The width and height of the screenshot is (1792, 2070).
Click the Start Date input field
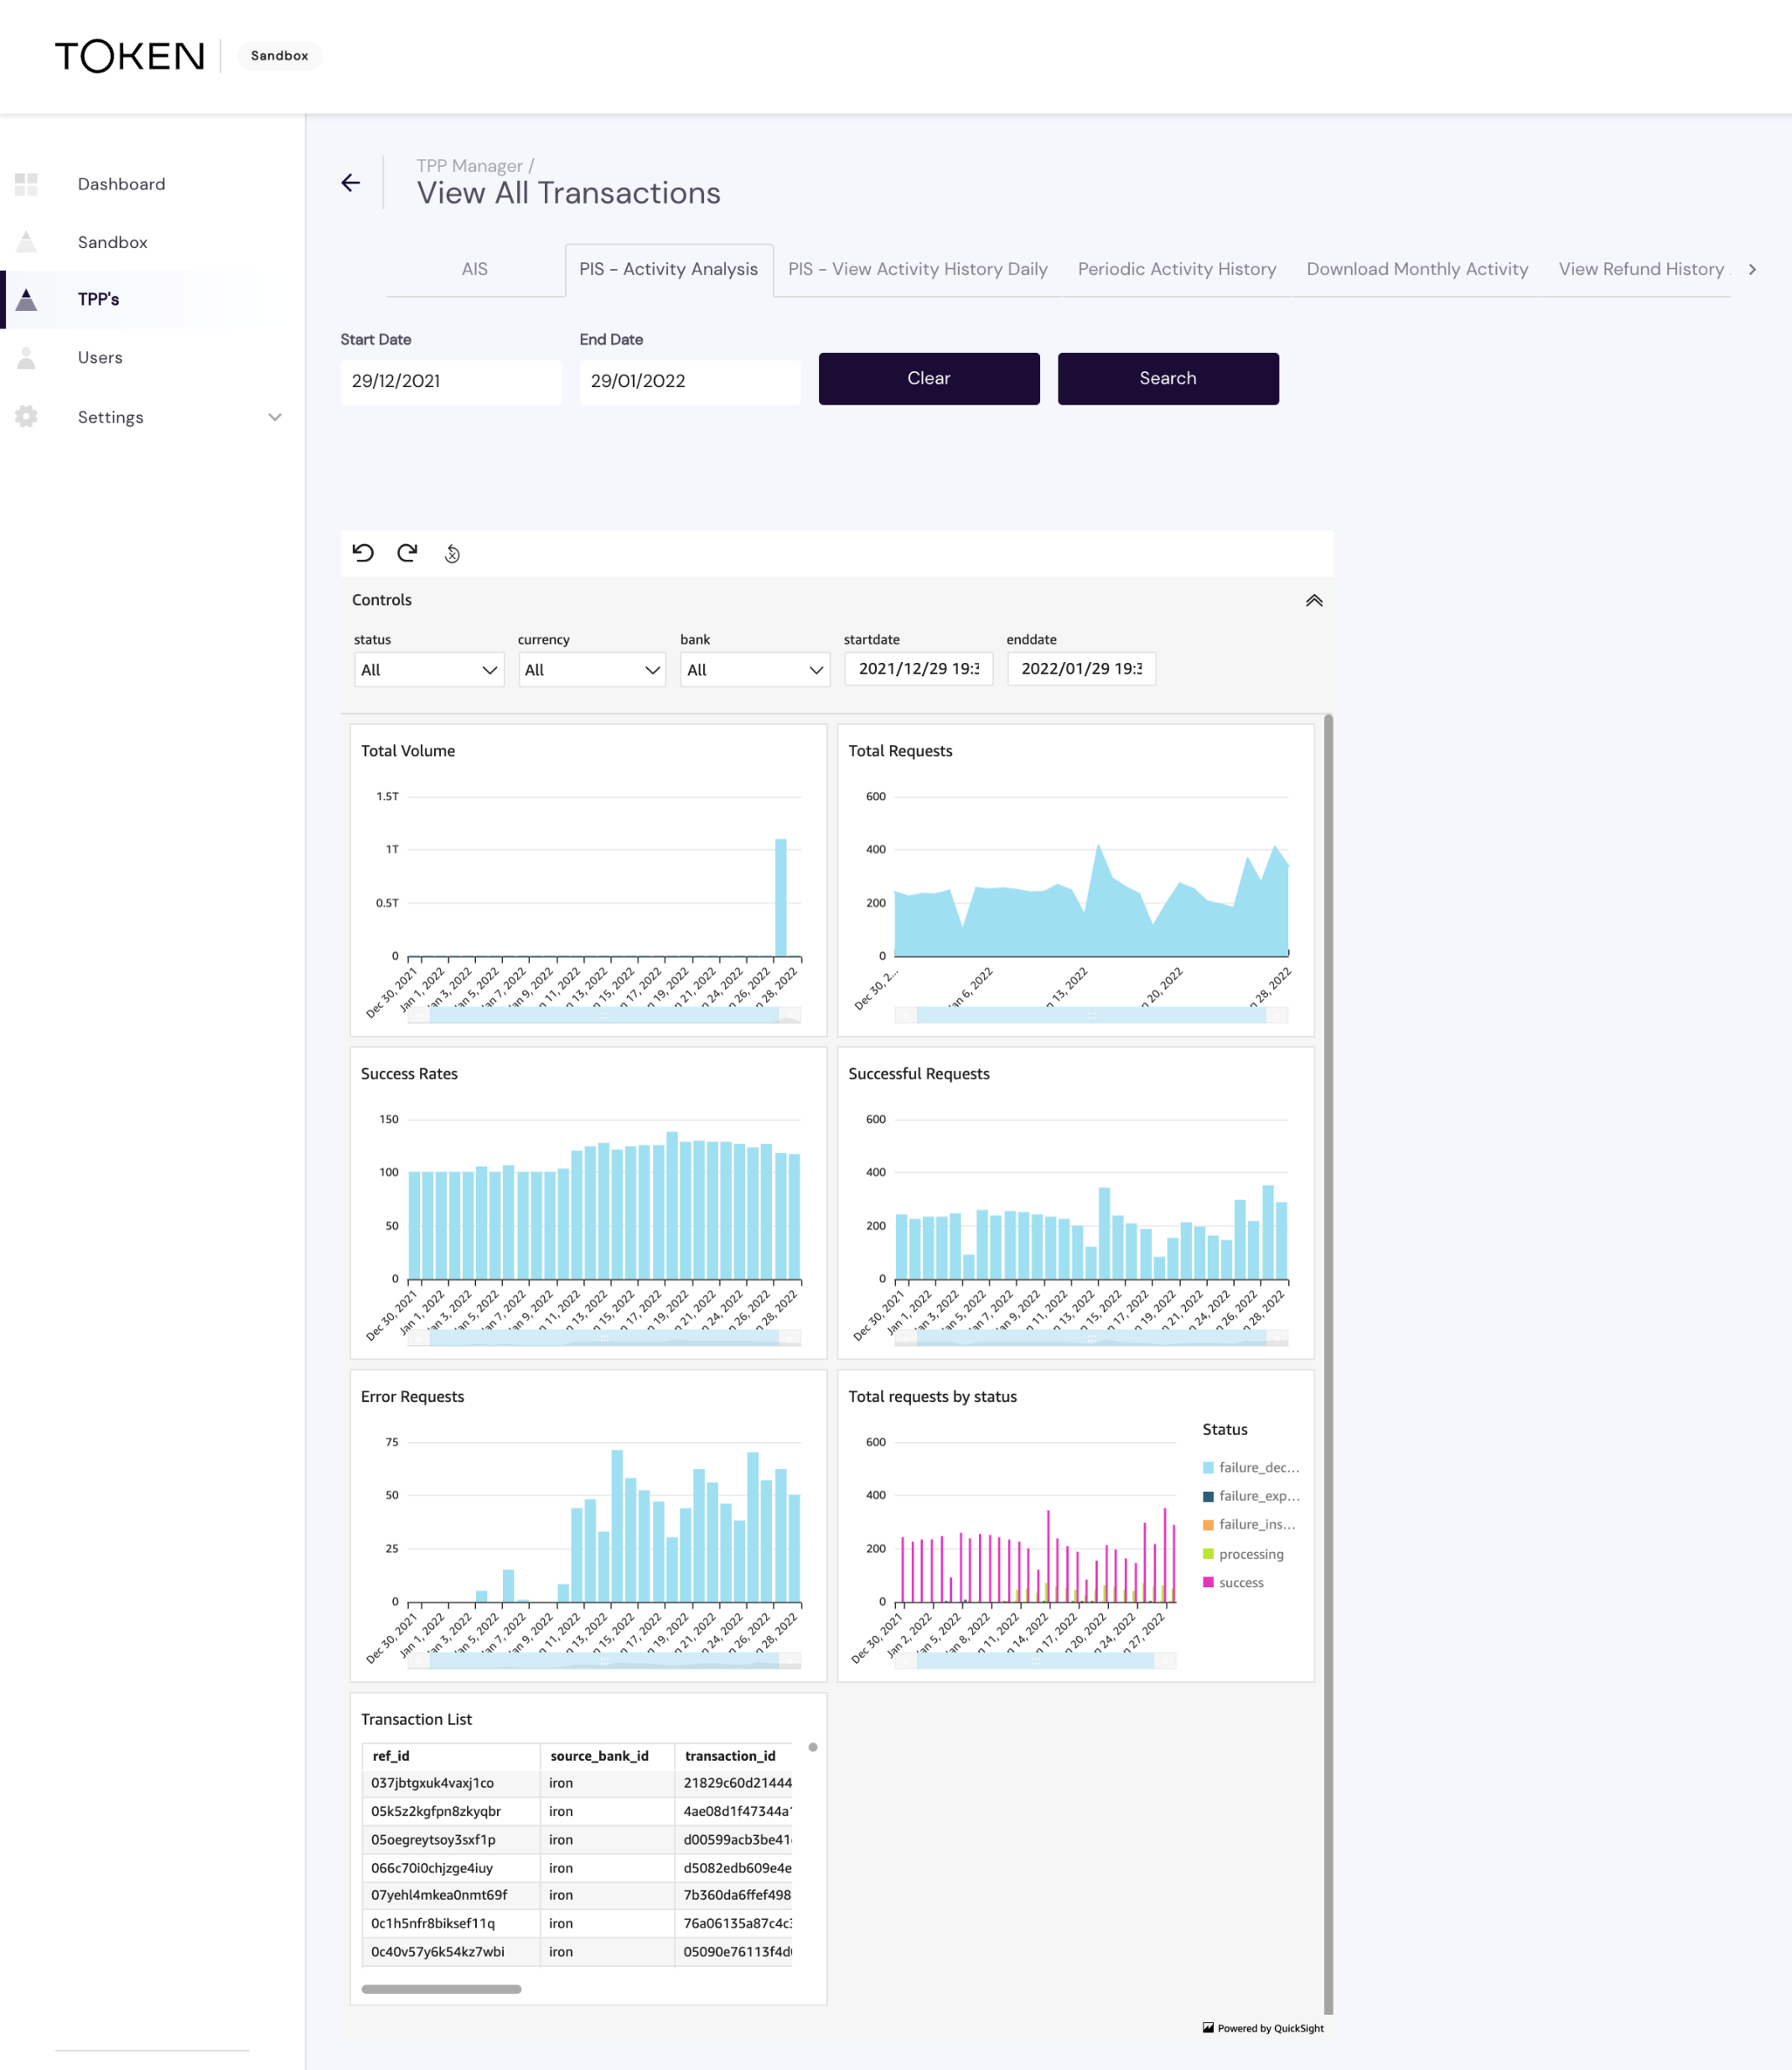(x=450, y=381)
